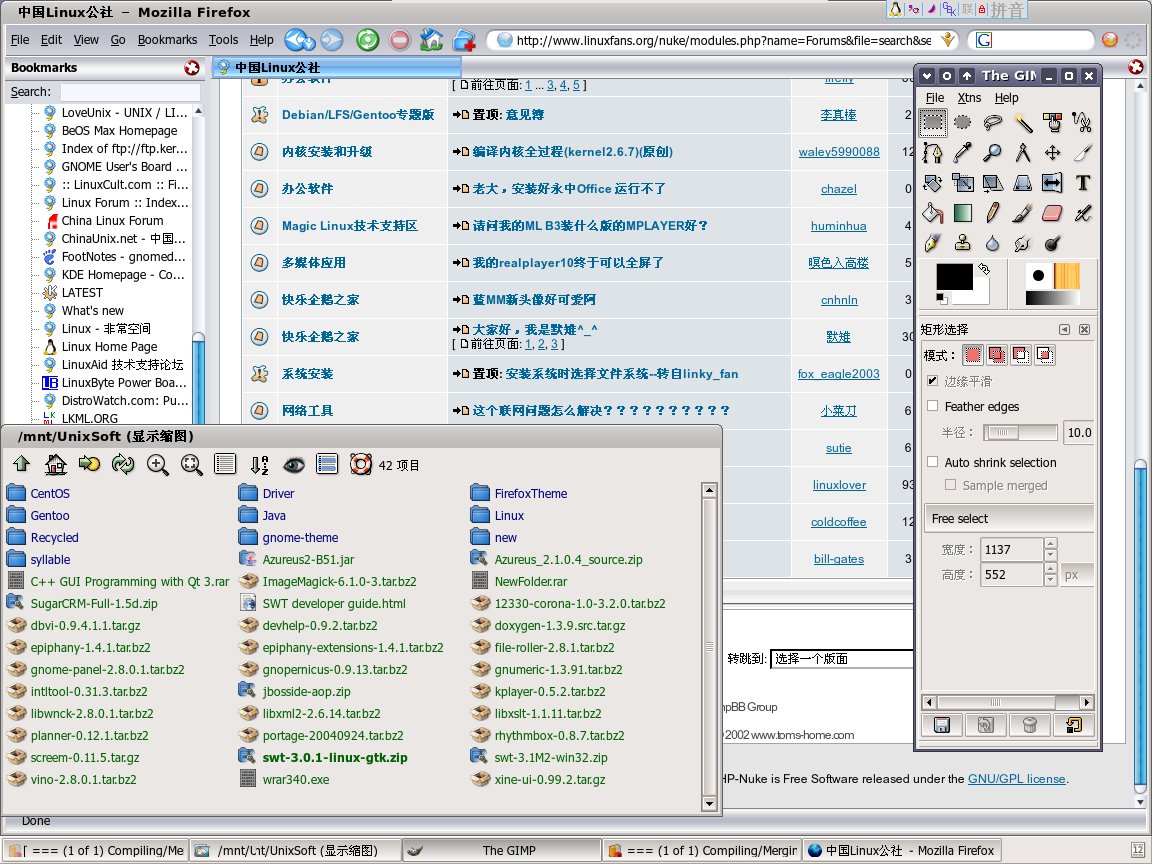This screenshot has width=1152, height=864.
Task: Open the 编译内核全过程(kernel2.6.7) topic link
Action: [x=572, y=152]
